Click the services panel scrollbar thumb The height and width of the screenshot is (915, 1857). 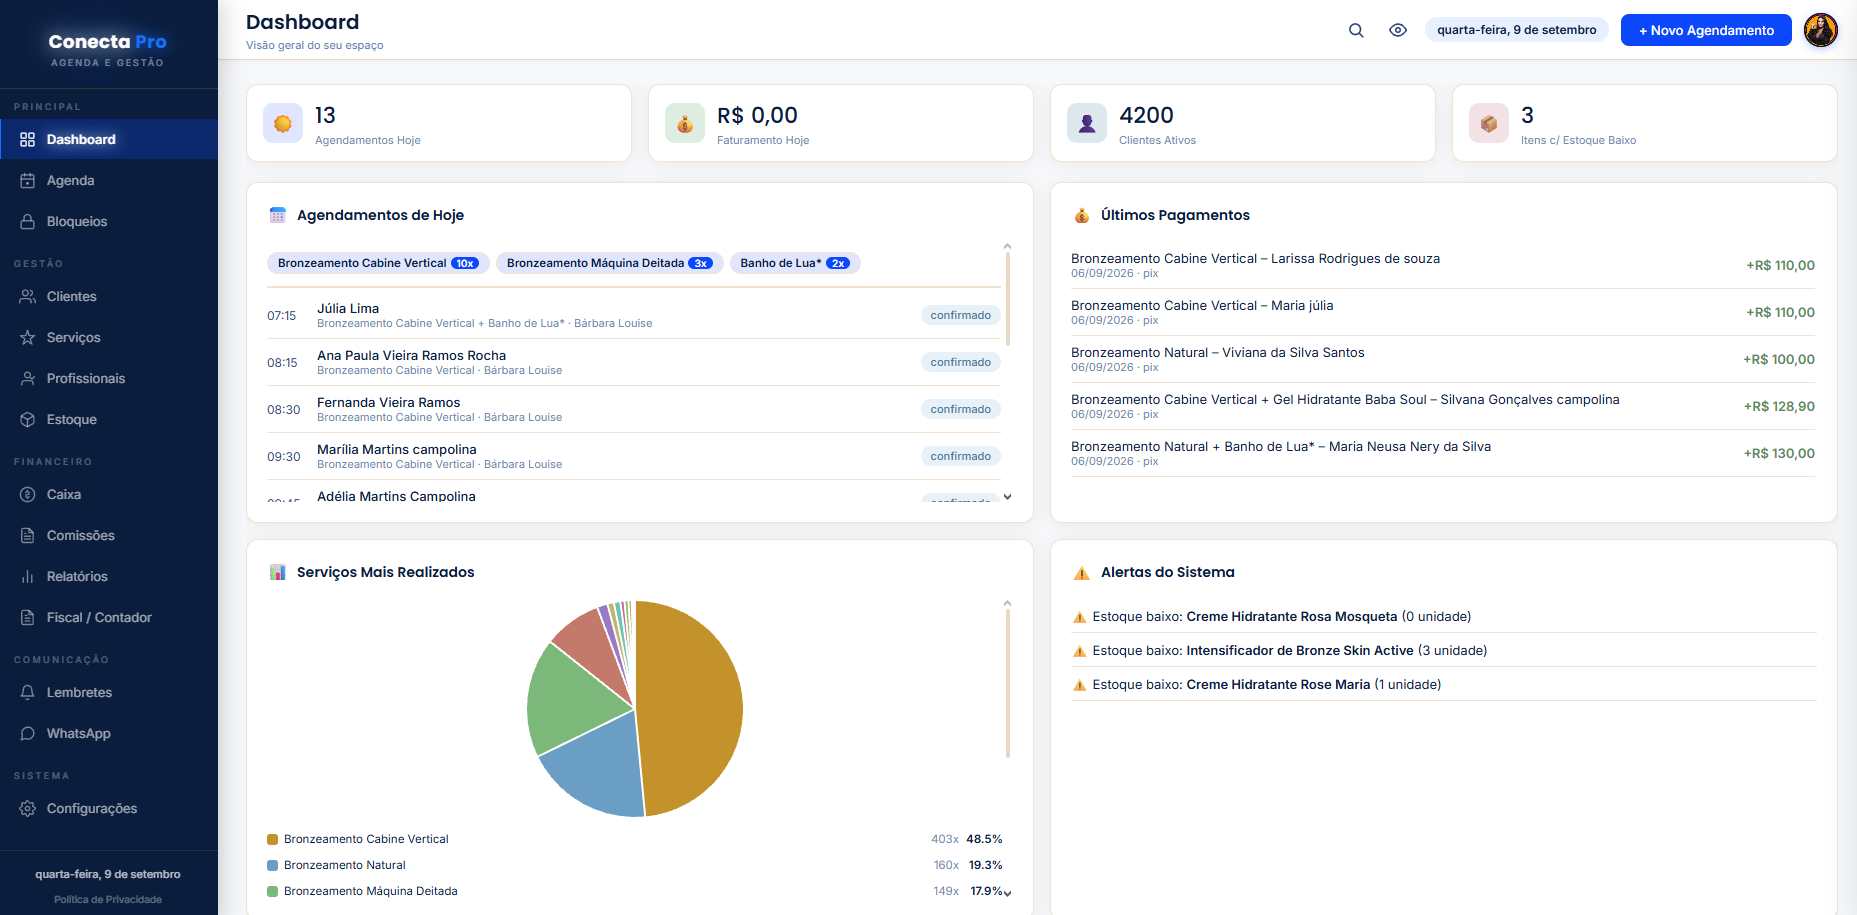click(1007, 683)
